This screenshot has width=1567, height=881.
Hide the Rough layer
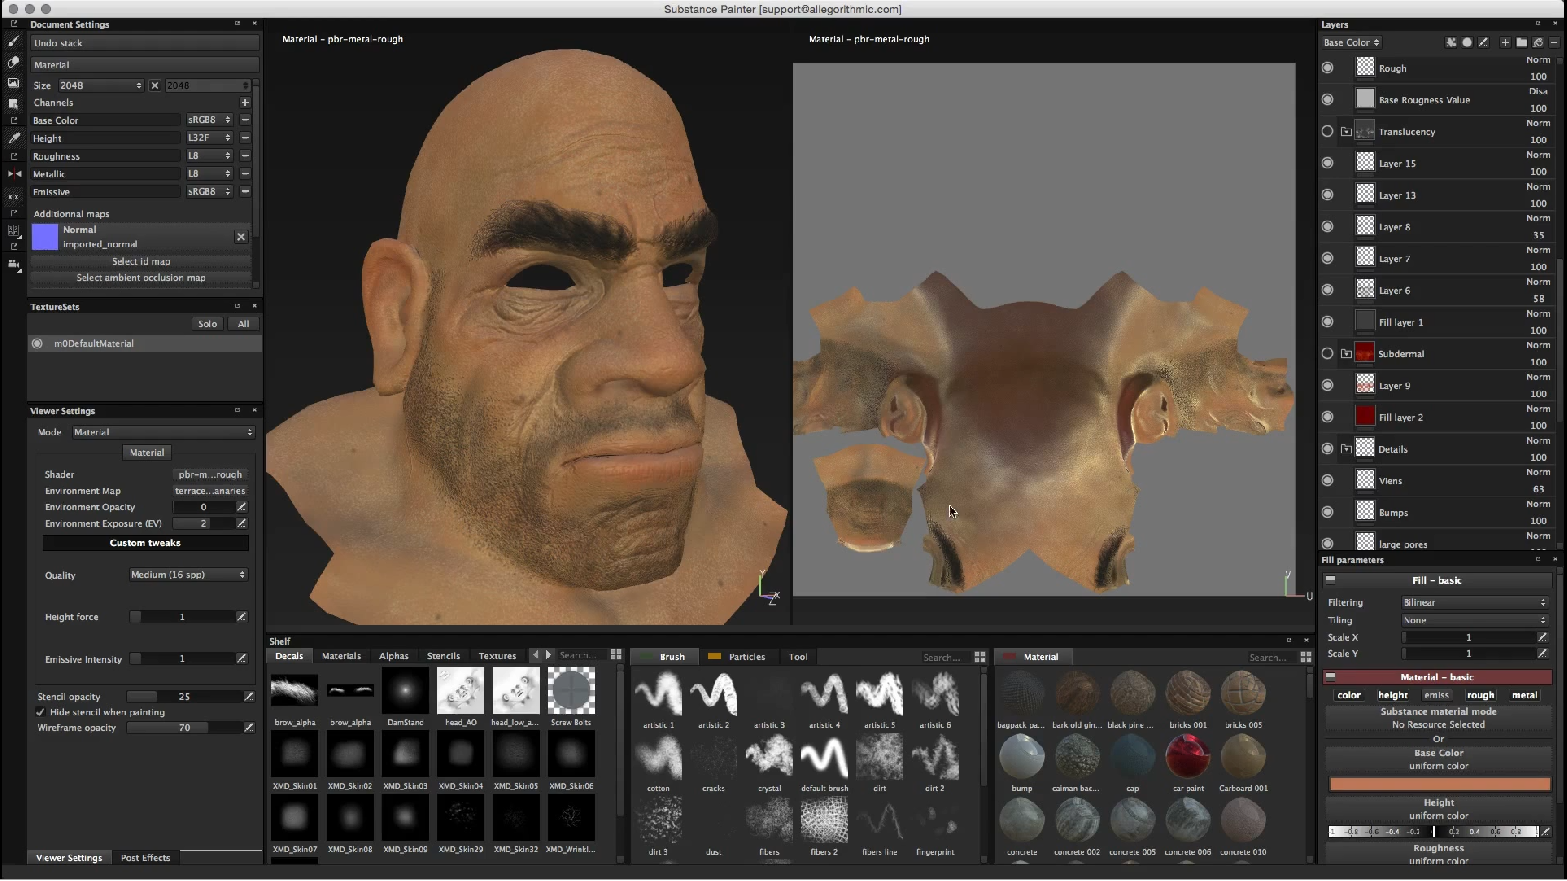(1327, 68)
